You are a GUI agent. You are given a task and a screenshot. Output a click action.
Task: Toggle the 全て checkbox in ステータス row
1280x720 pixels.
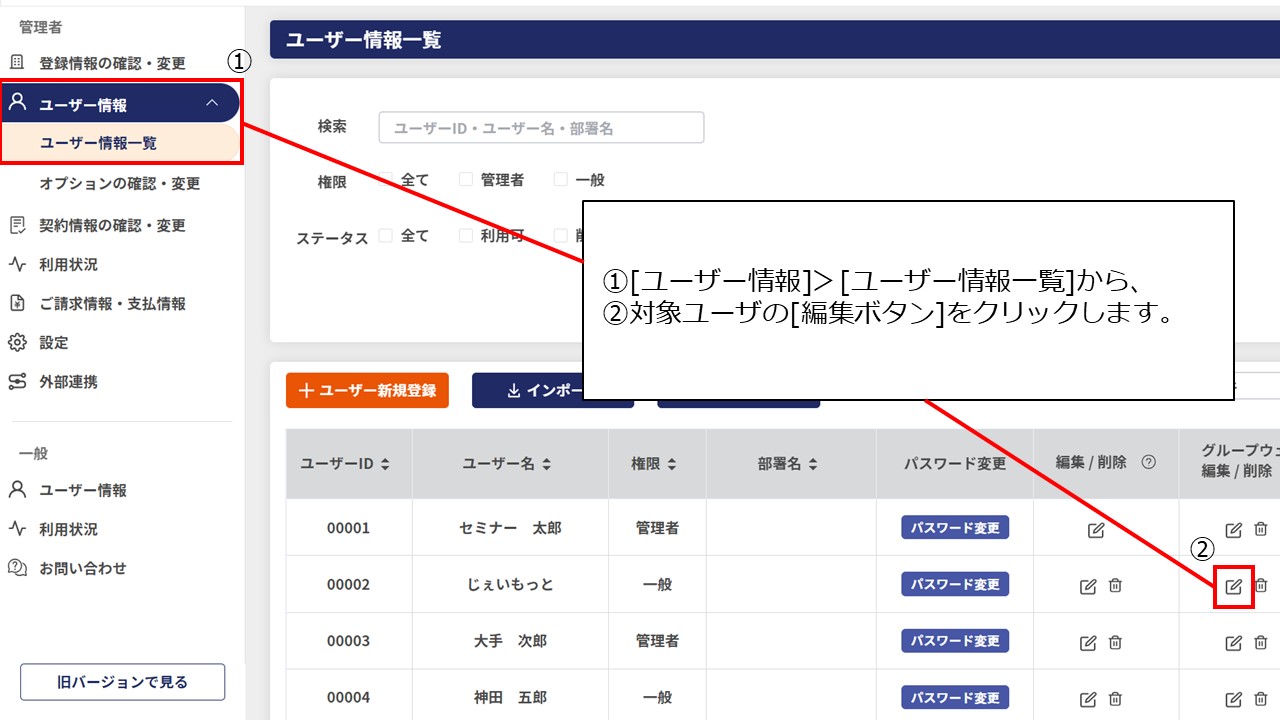coord(386,236)
